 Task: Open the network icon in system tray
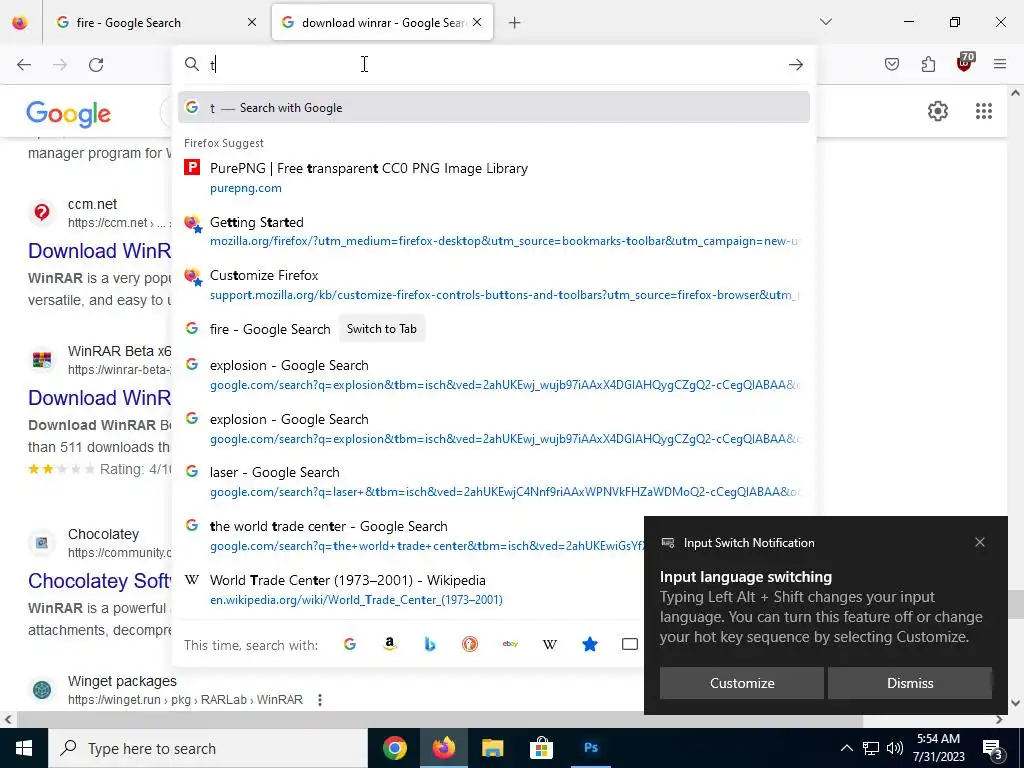(871, 748)
